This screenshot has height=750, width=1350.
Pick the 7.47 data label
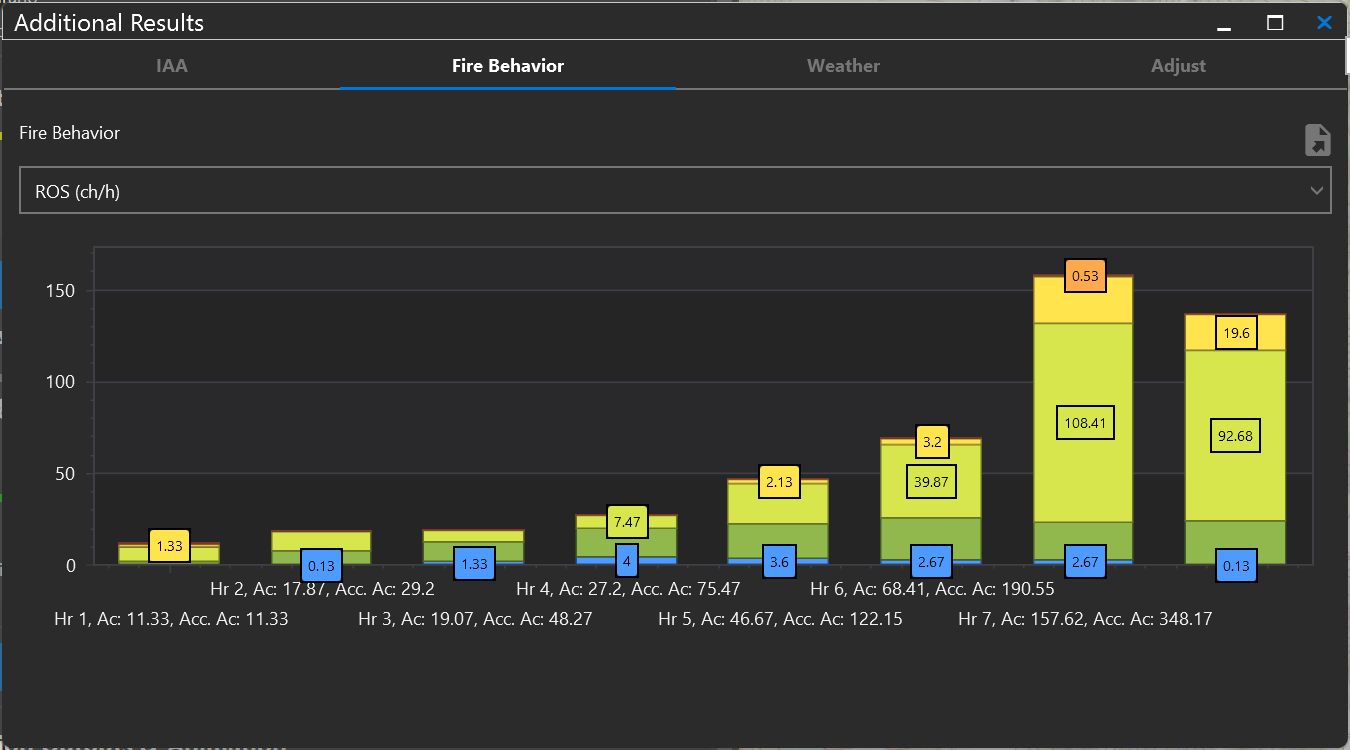627,522
